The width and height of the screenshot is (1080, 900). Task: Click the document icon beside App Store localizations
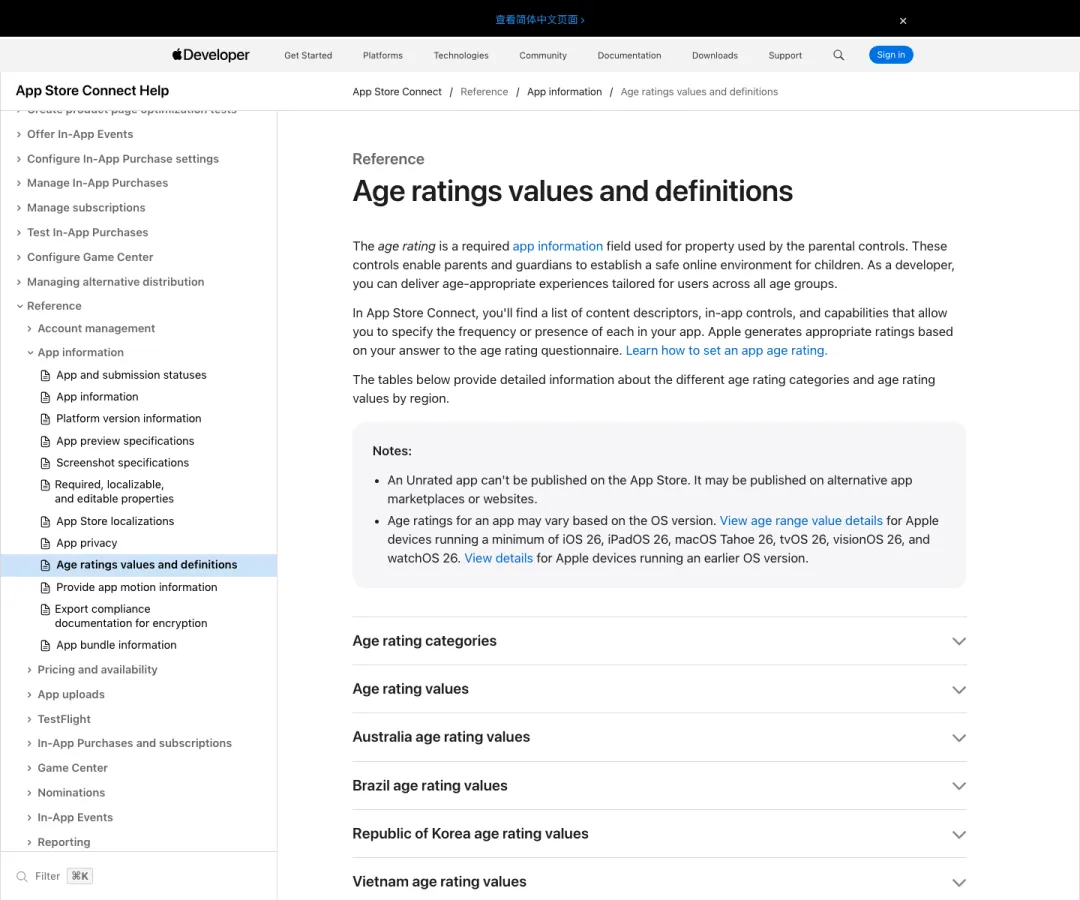point(45,522)
